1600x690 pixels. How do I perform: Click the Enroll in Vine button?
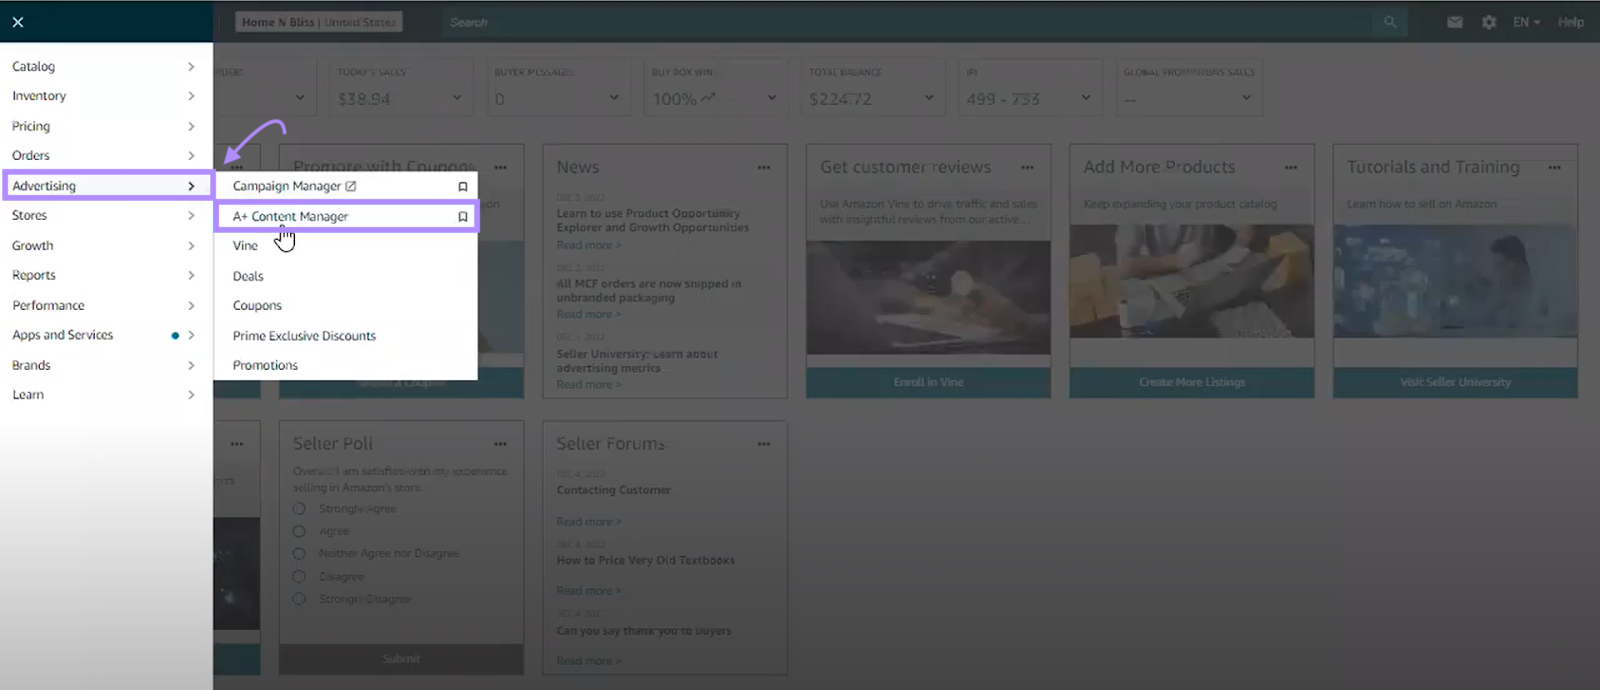pyautogui.click(x=928, y=382)
